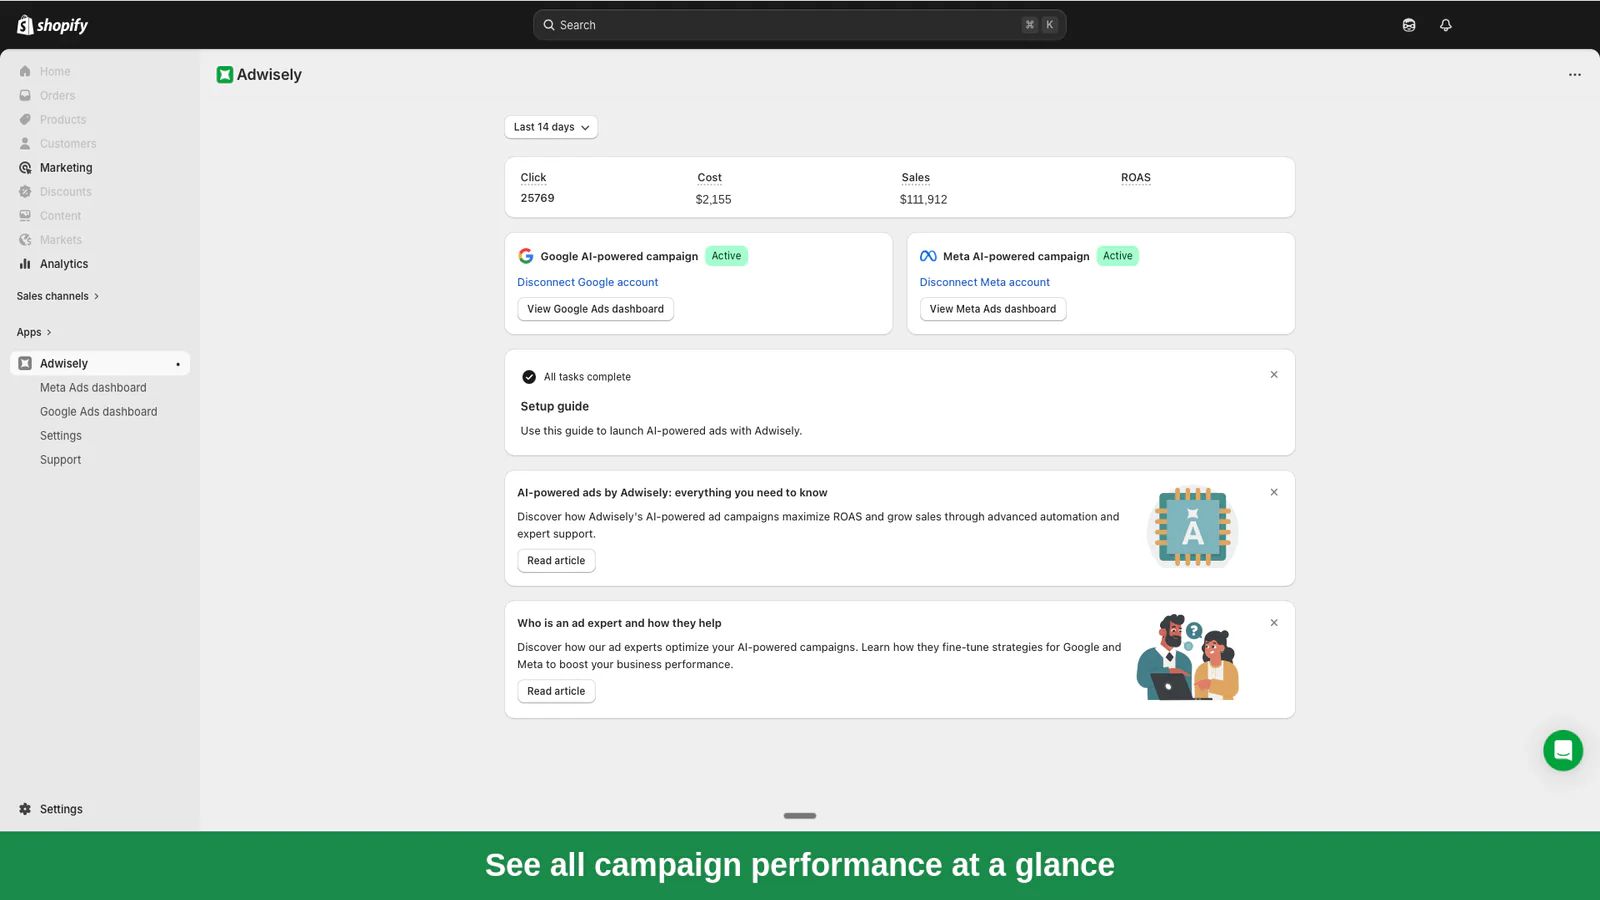
Task: Click the Meta logo on campaign card
Action: click(x=928, y=256)
